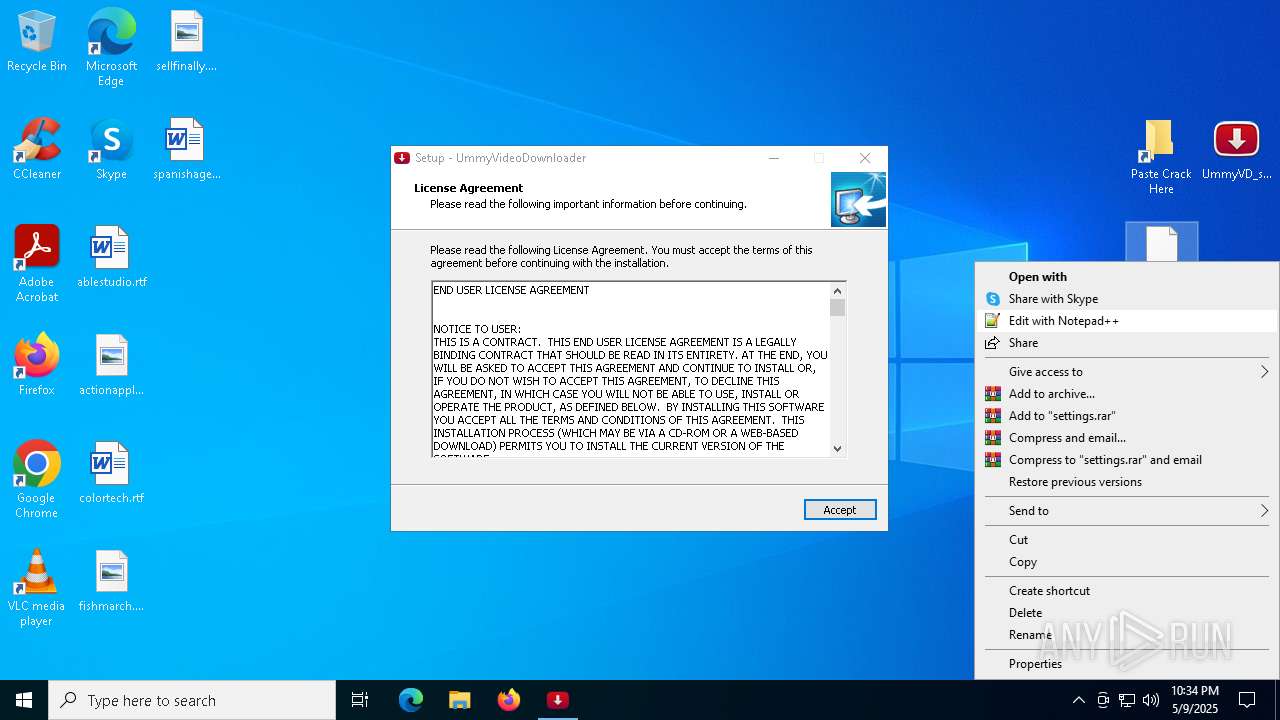Open Task View on the taskbar

pos(360,700)
